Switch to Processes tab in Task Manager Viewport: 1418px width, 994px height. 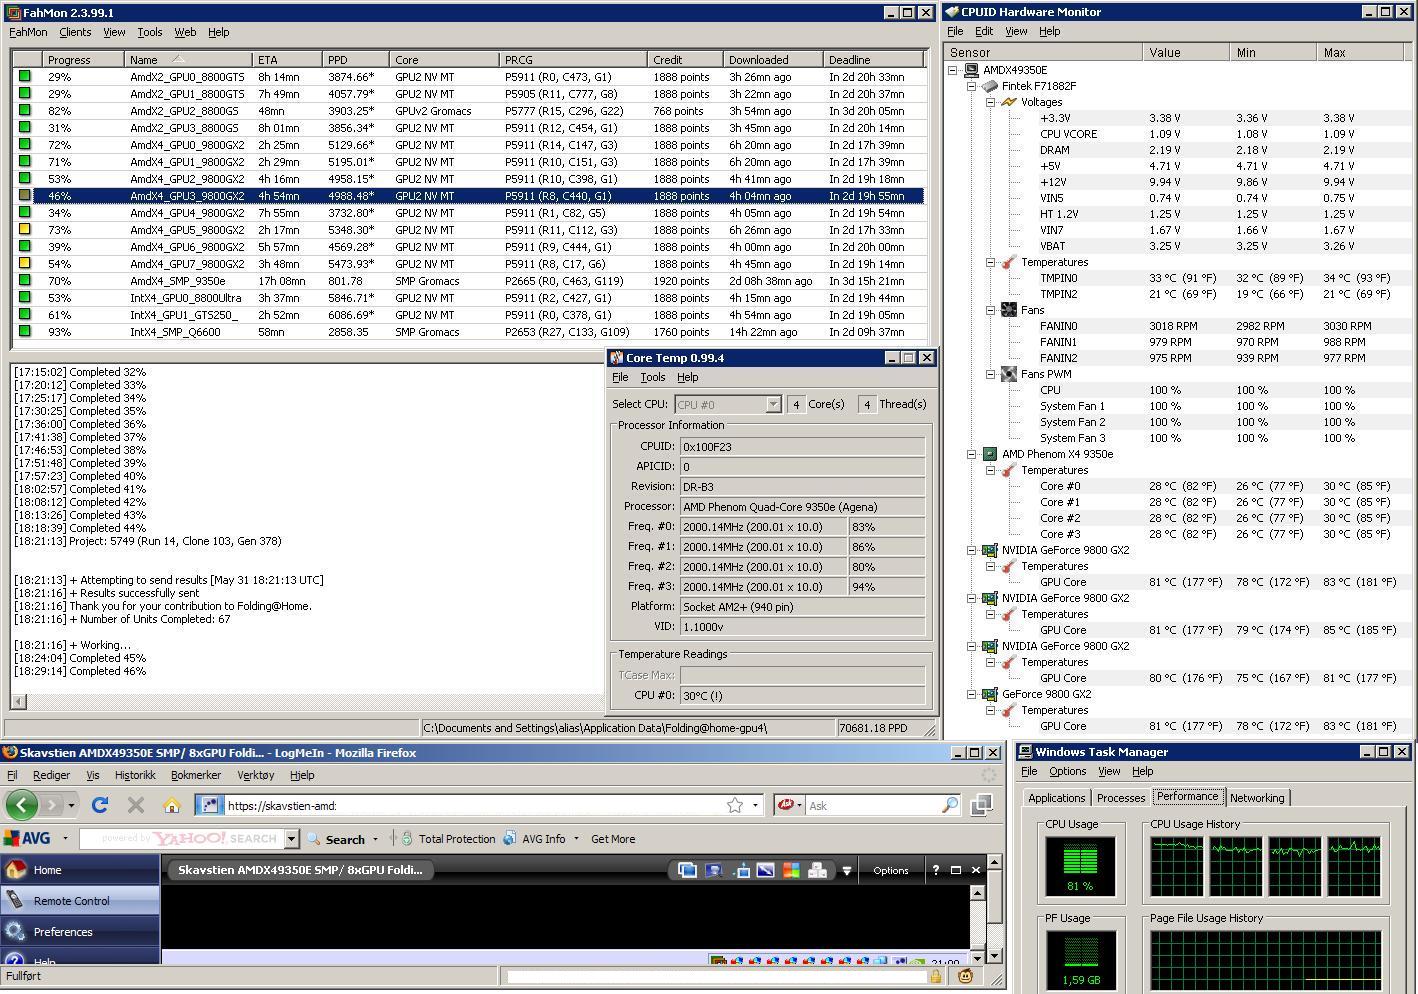pyautogui.click(x=1120, y=798)
